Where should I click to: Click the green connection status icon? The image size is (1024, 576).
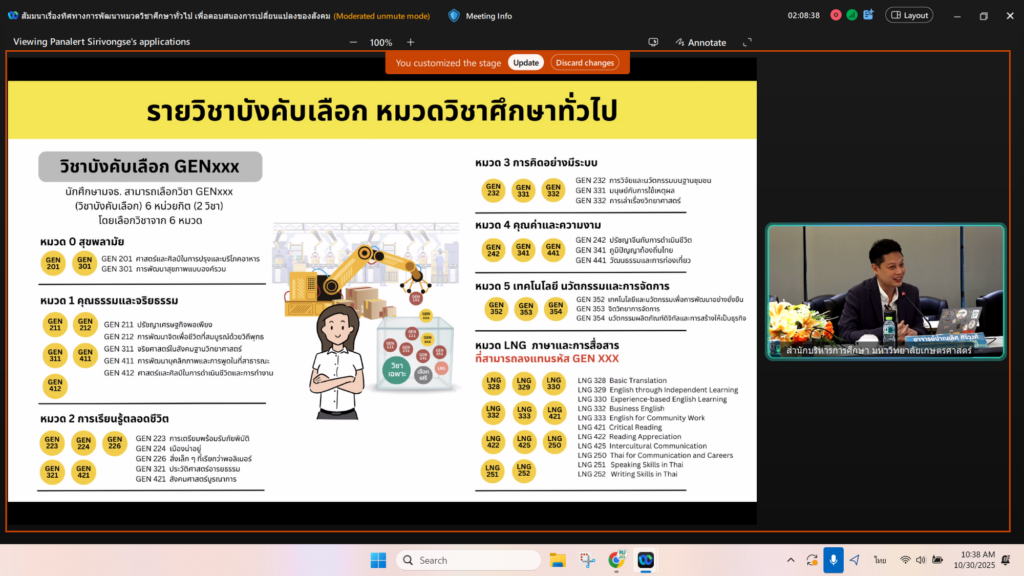pos(852,15)
